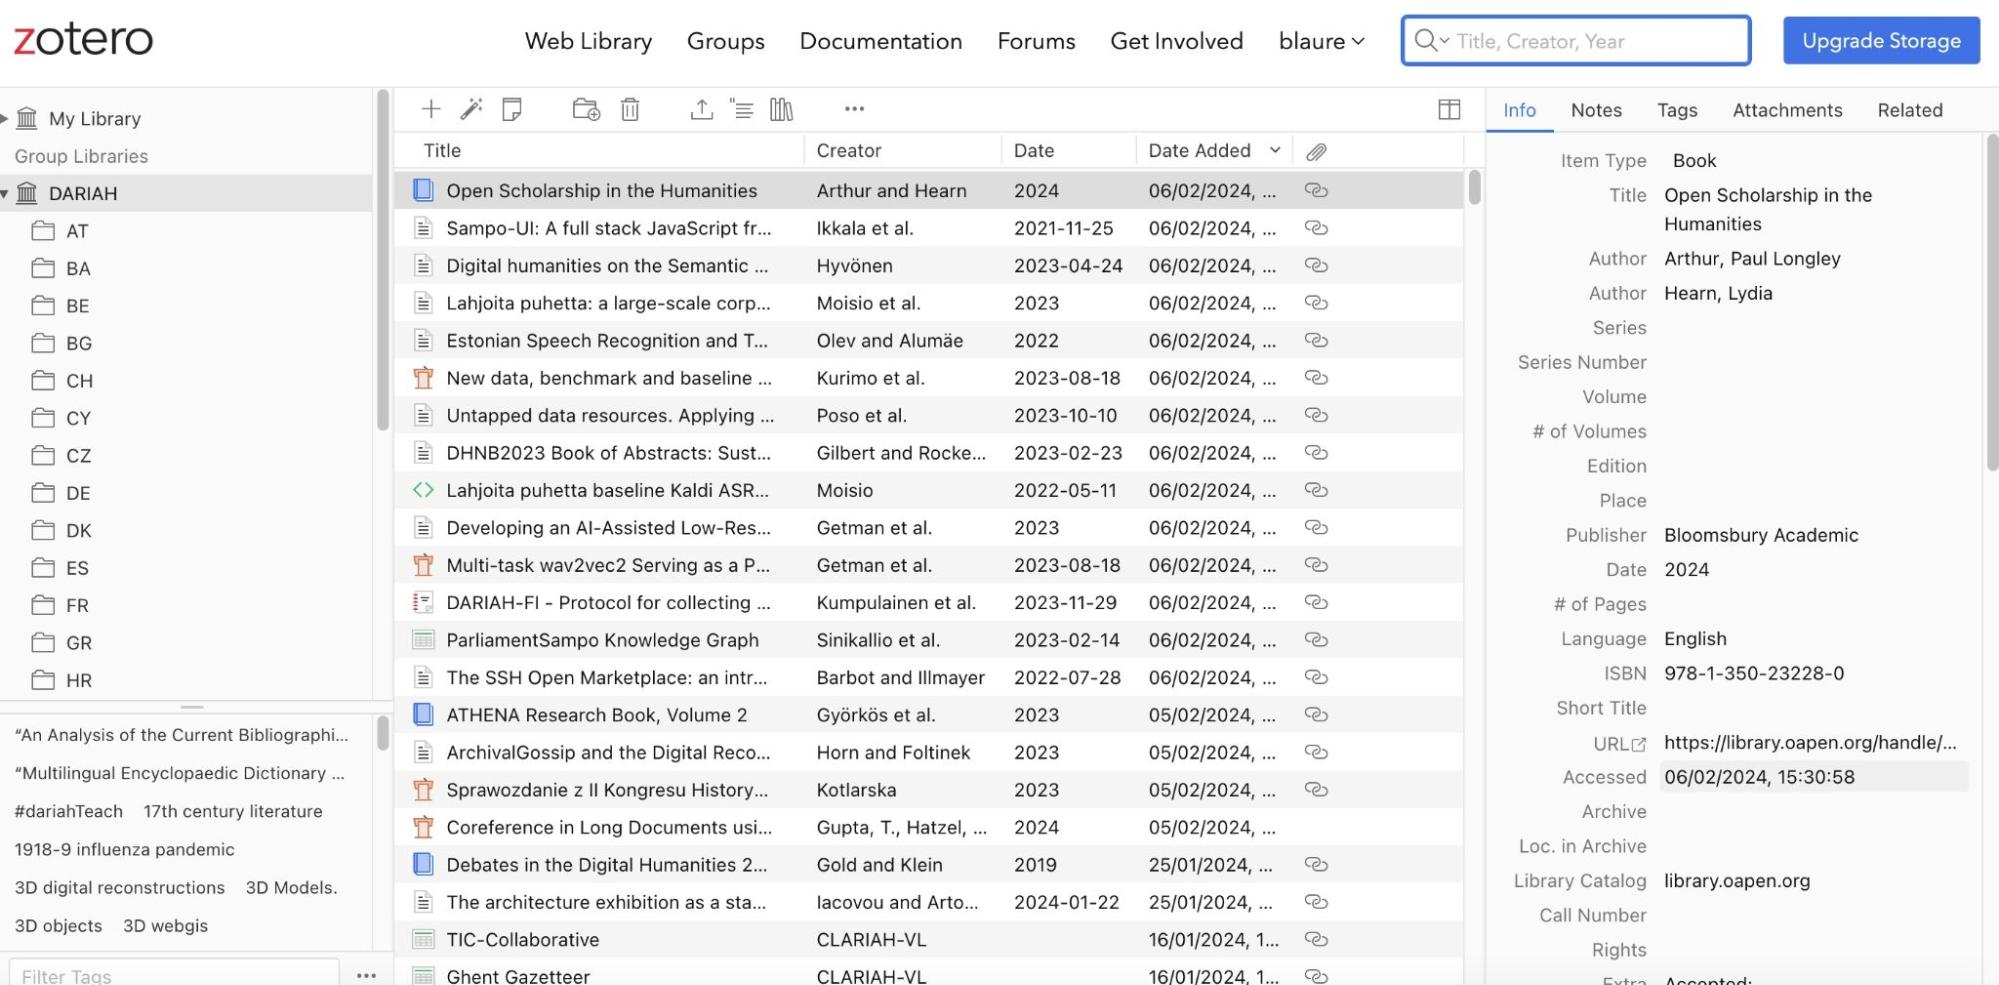Switch to the Attachments tab
This screenshot has height=985, width=1999.
pos(1787,110)
